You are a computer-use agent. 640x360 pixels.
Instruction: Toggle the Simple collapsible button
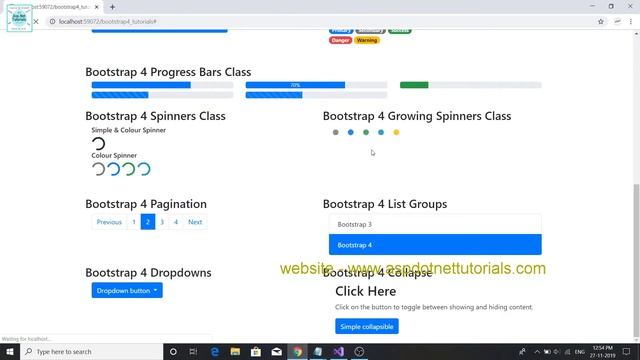367,326
